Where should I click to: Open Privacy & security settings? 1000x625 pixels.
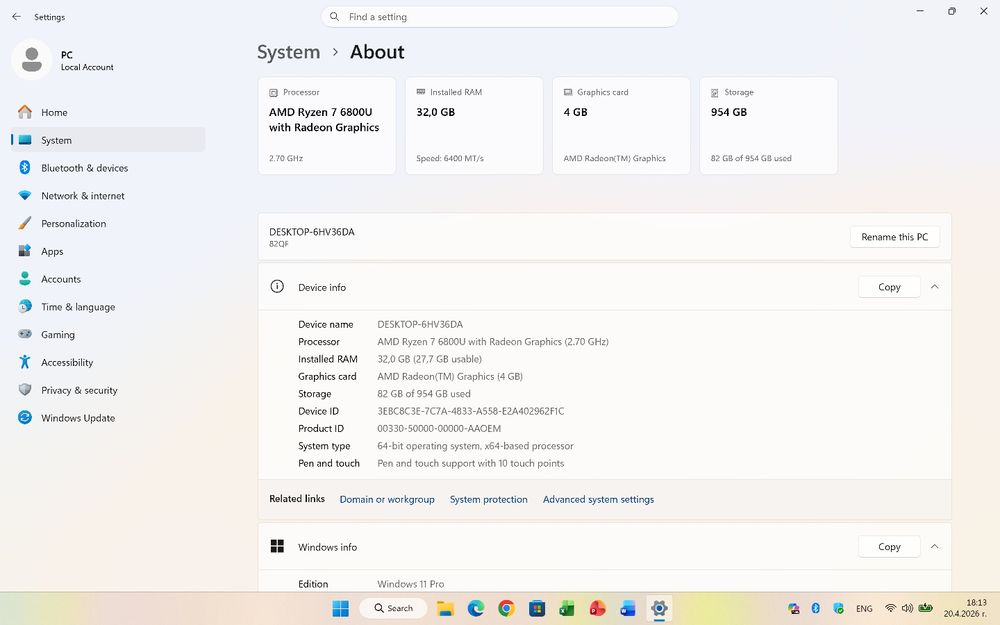(x=108, y=390)
